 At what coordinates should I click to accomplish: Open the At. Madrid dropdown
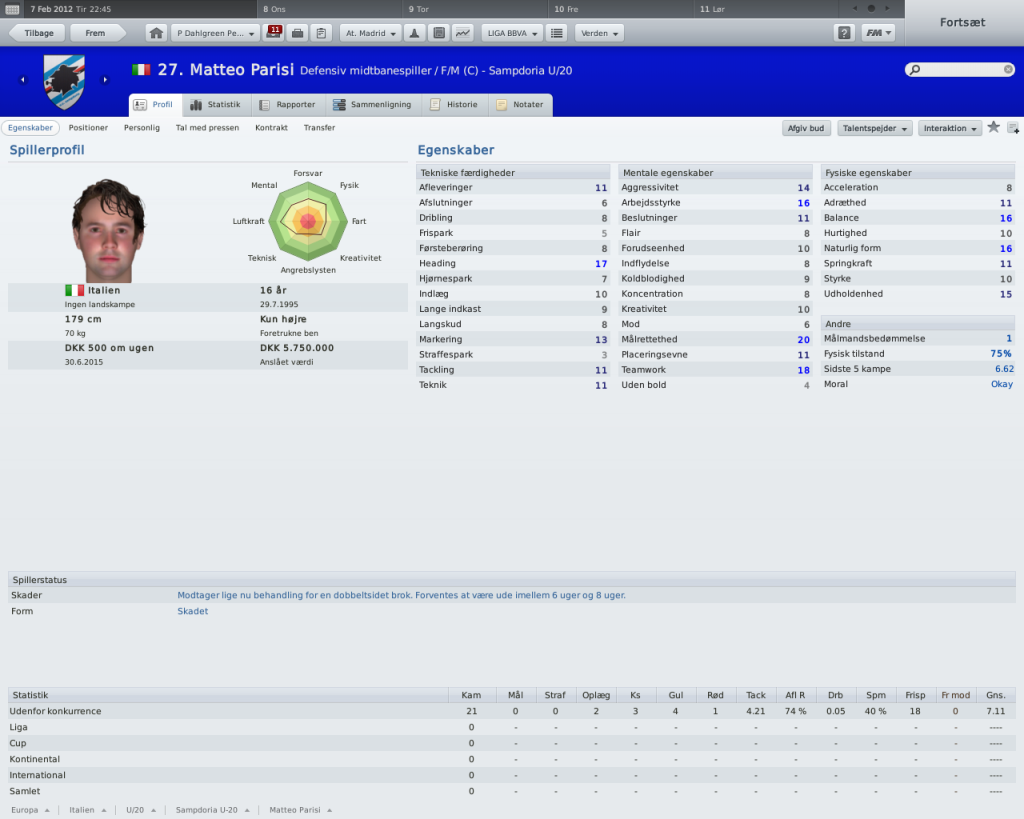click(370, 33)
